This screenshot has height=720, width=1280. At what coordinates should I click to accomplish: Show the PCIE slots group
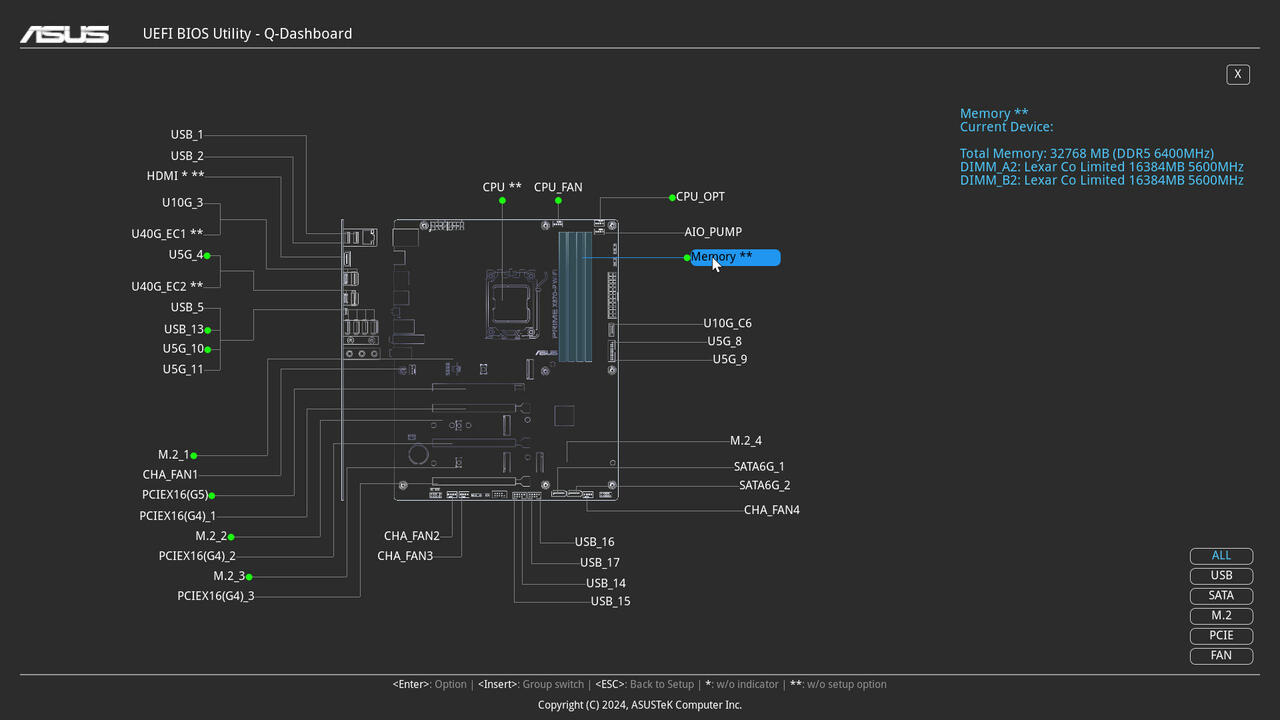pyautogui.click(x=1221, y=636)
